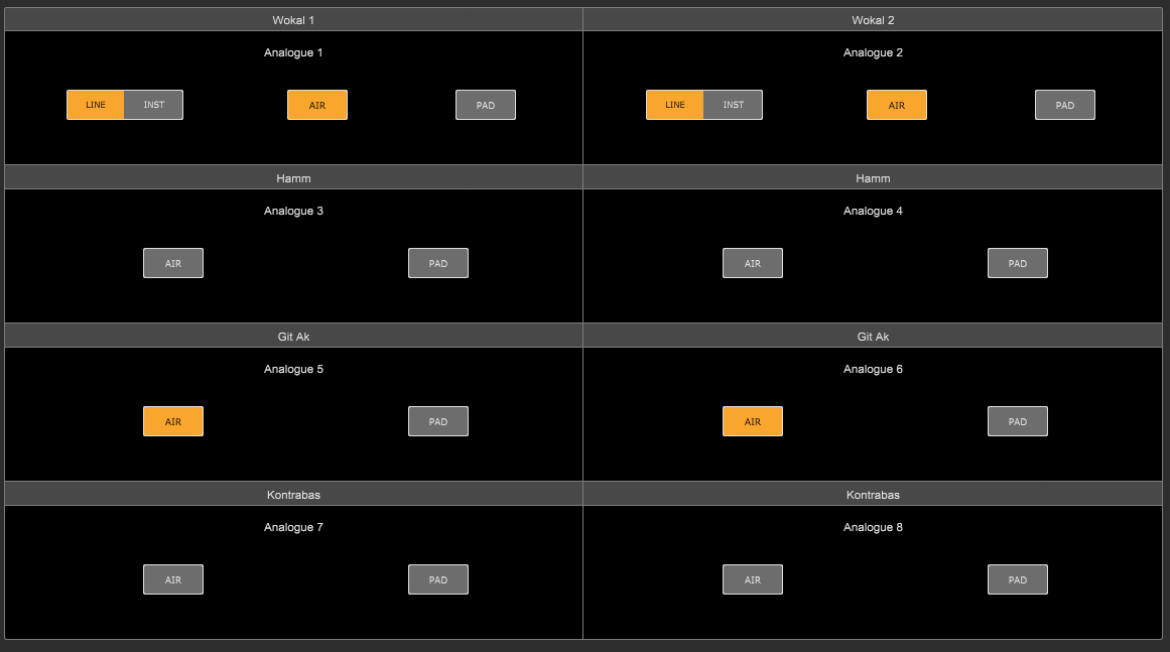
Task: Activate AIR on Analogue 8
Action: point(753,580)
